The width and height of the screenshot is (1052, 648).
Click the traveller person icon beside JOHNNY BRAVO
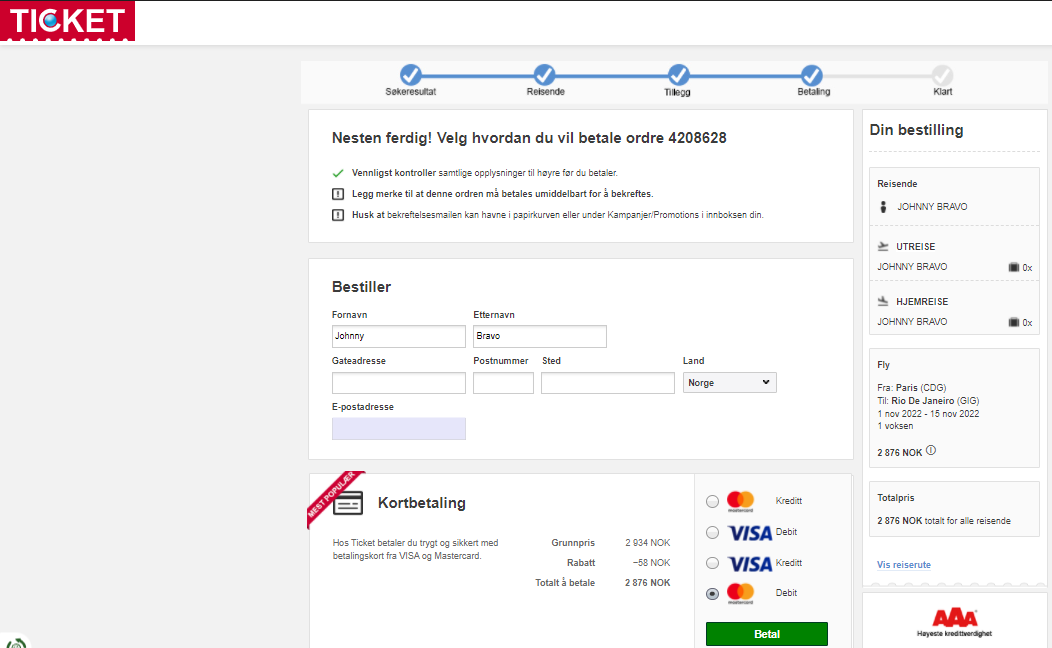click(x=883, y=207)
